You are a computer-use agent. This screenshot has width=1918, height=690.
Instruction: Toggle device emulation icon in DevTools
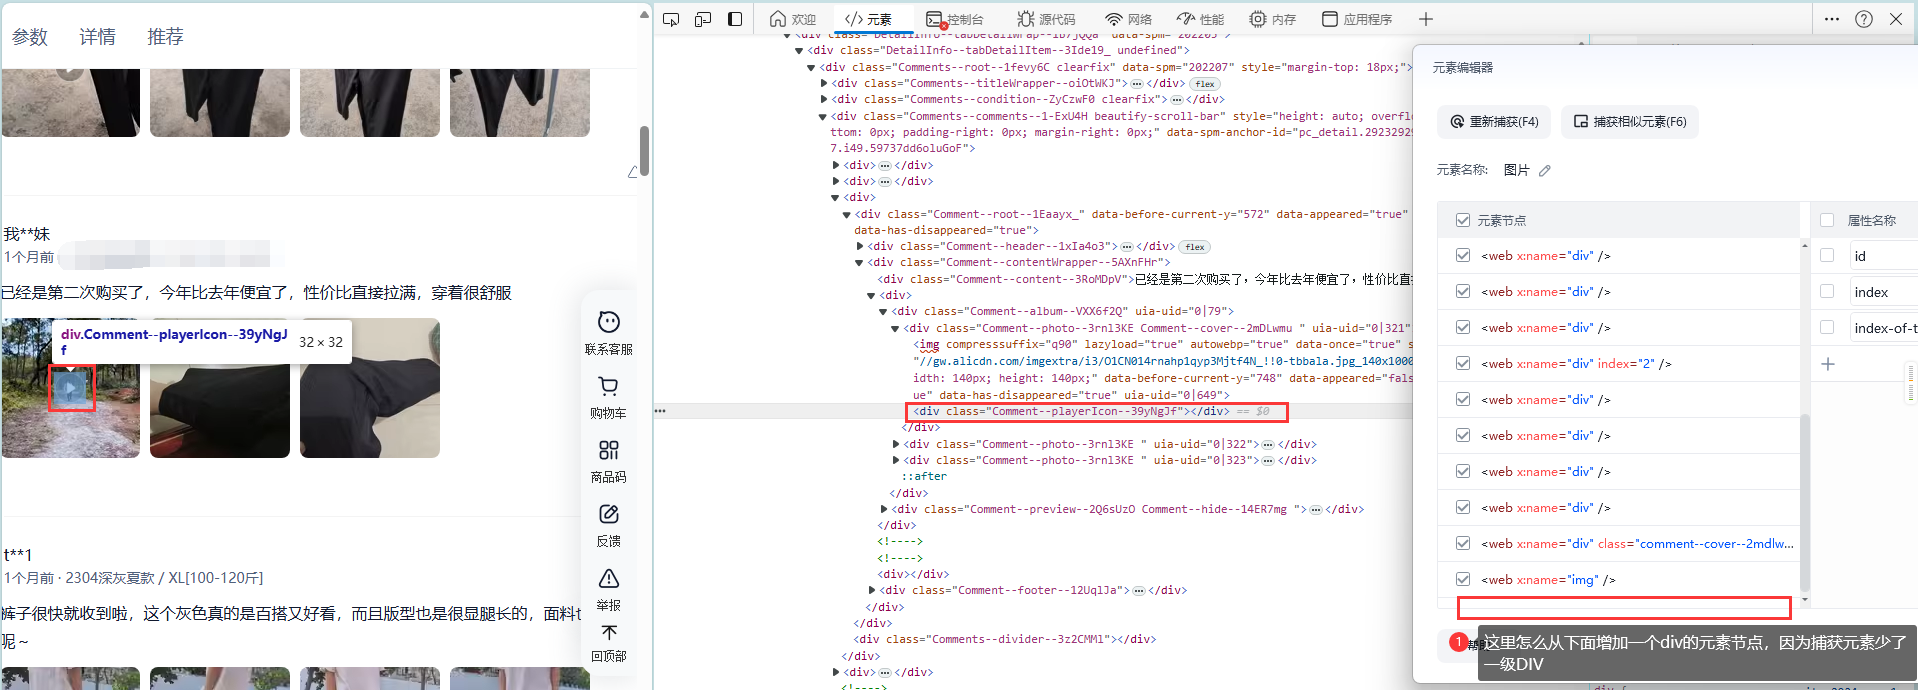[x=703, y=19]
